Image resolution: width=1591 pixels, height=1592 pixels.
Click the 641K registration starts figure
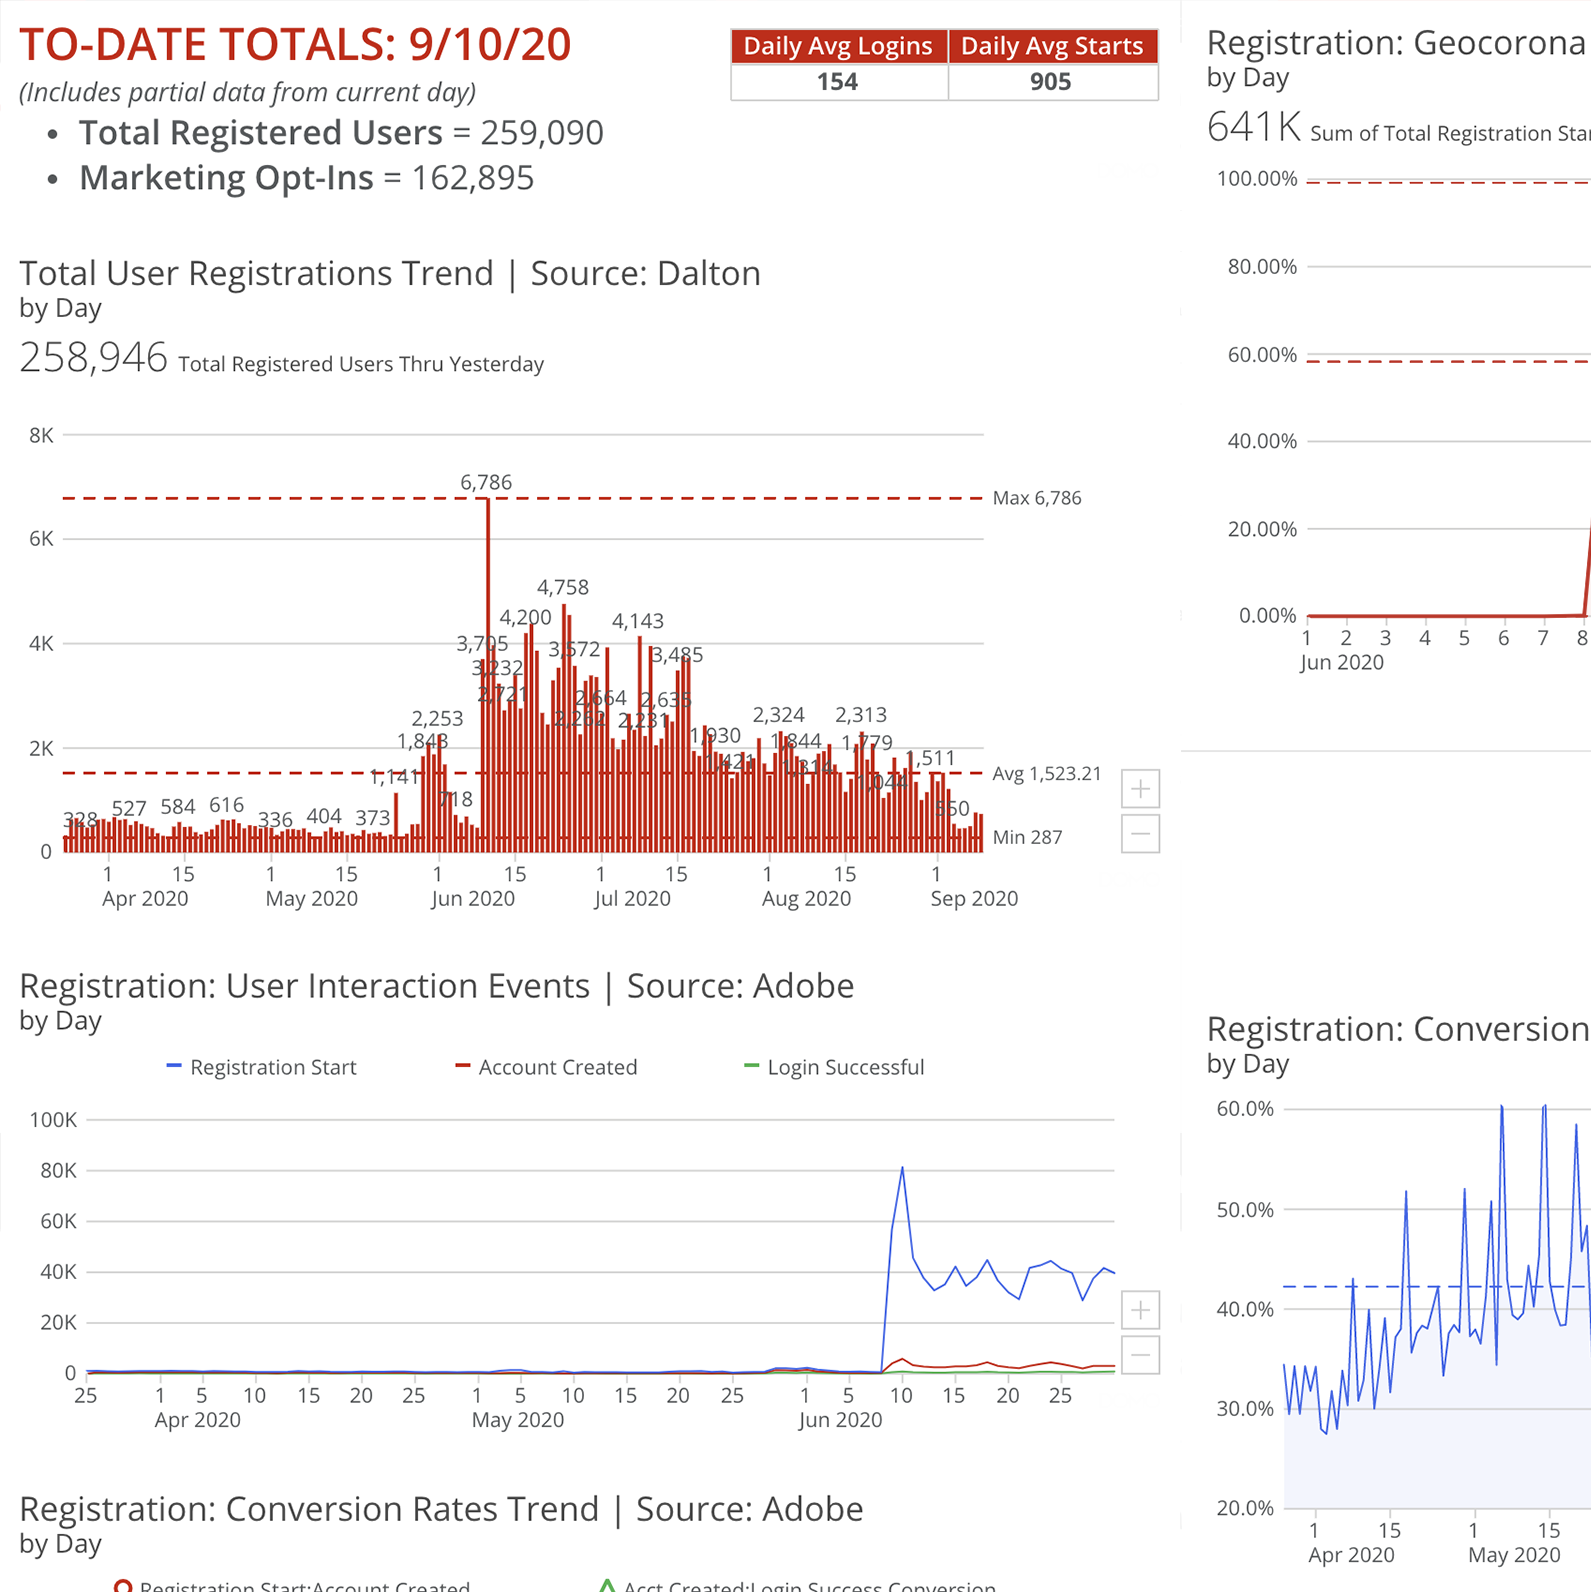1254,128
